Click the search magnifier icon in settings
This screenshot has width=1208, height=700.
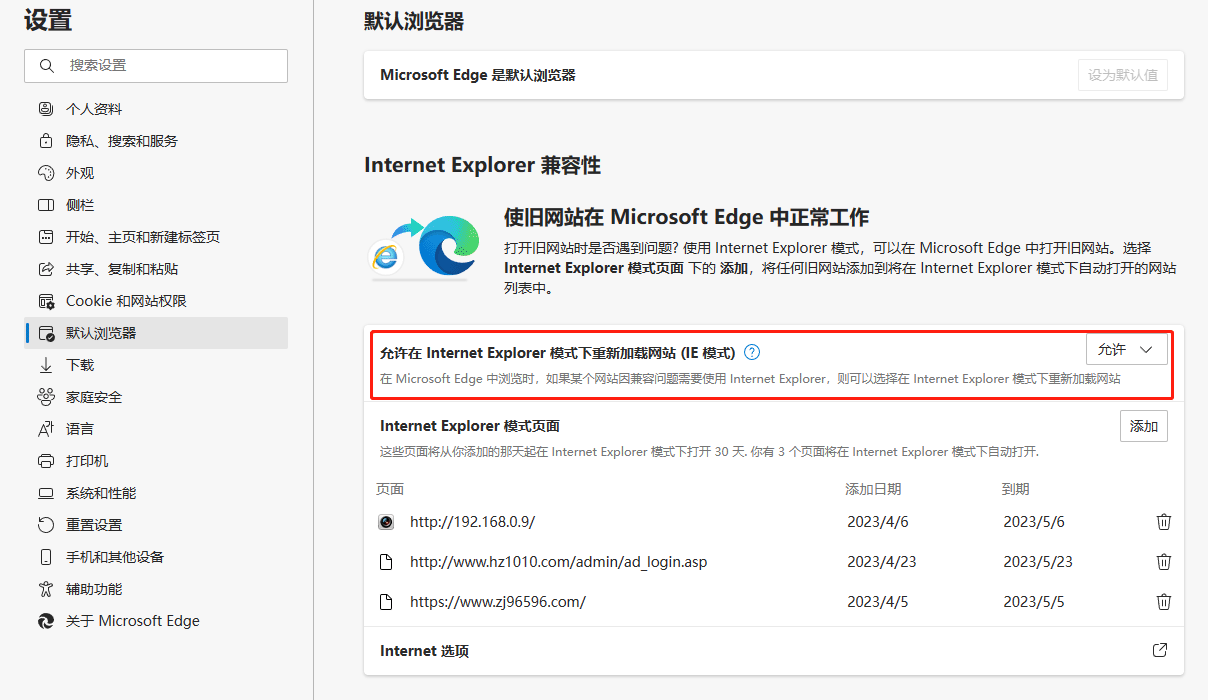[x=47, y=66]
